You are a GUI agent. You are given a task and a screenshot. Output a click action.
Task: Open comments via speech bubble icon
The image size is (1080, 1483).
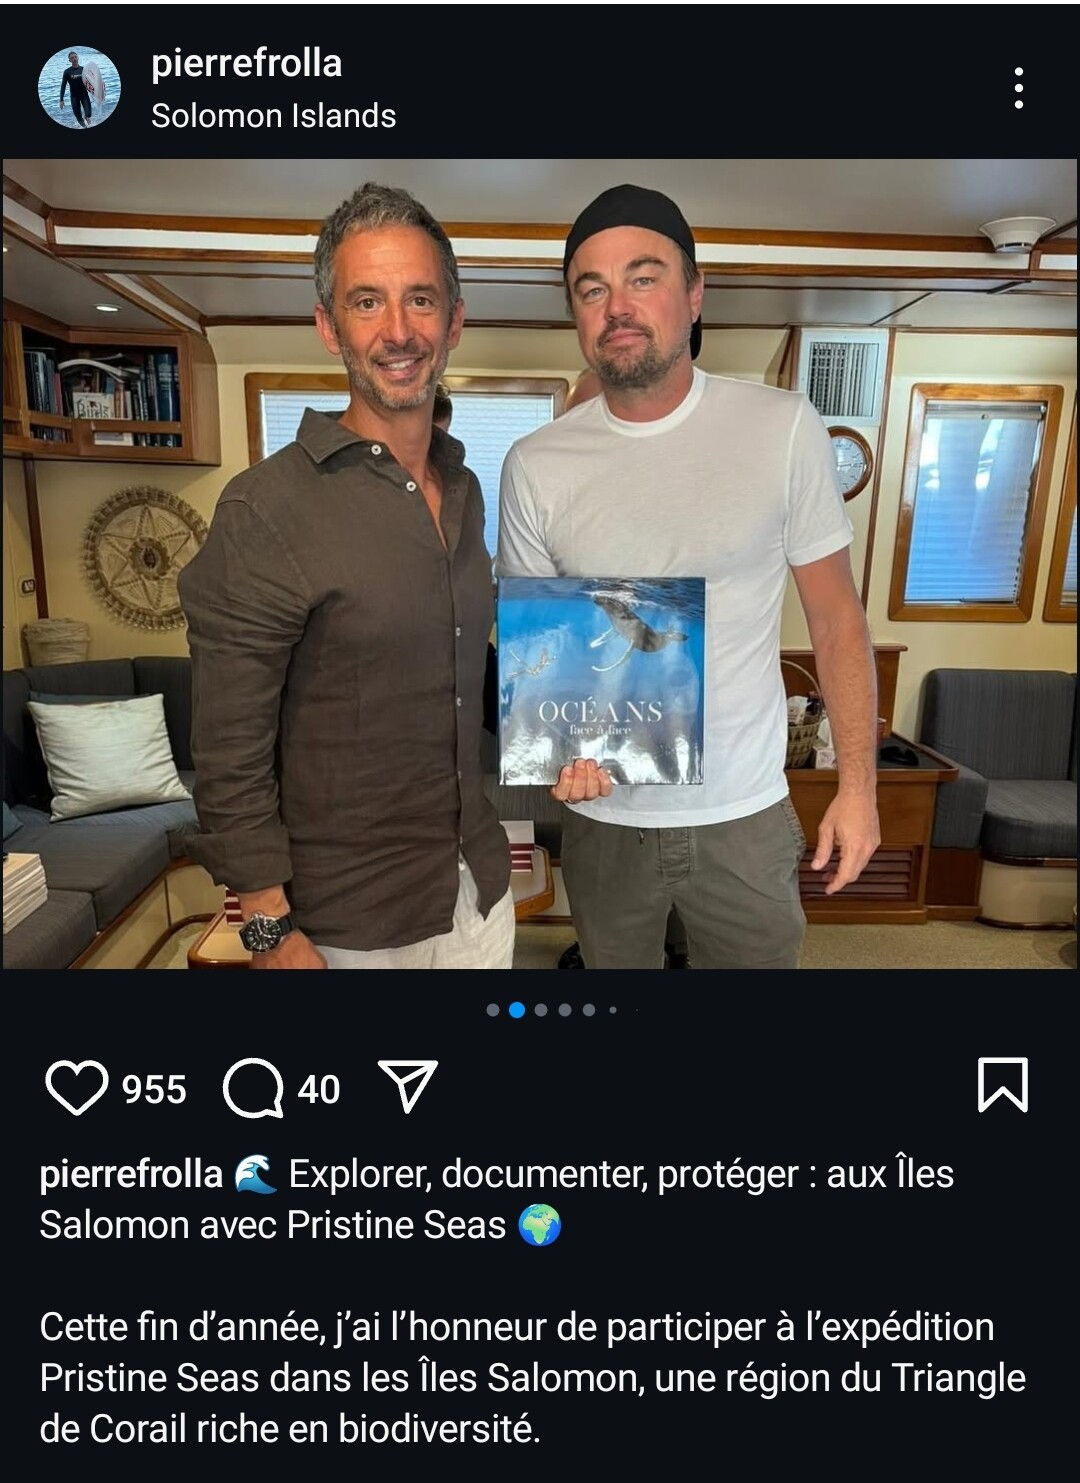pos(253,1087)
